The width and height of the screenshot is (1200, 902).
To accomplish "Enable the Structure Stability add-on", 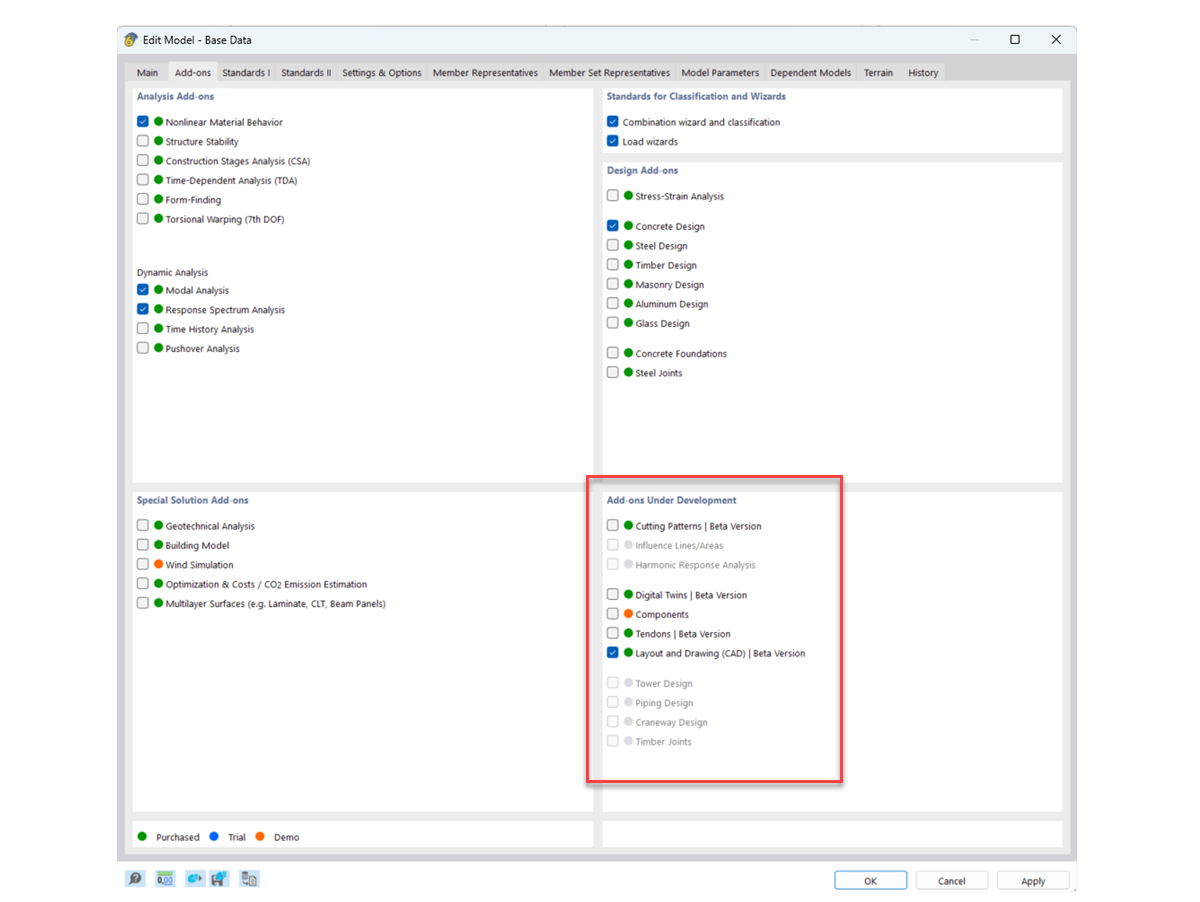I will (142, 141).
